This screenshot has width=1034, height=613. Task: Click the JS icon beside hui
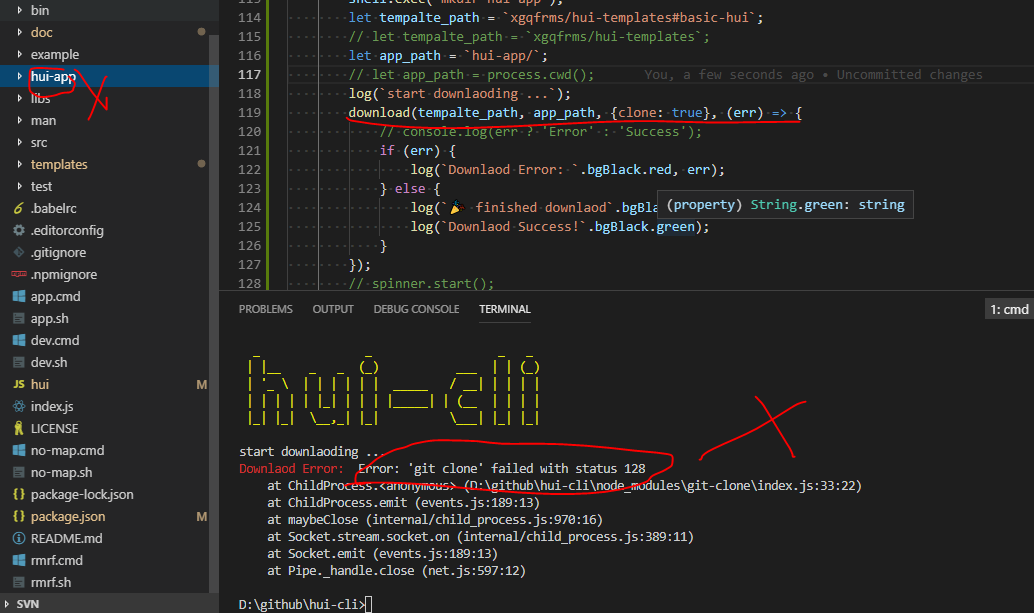pos(18,384)
